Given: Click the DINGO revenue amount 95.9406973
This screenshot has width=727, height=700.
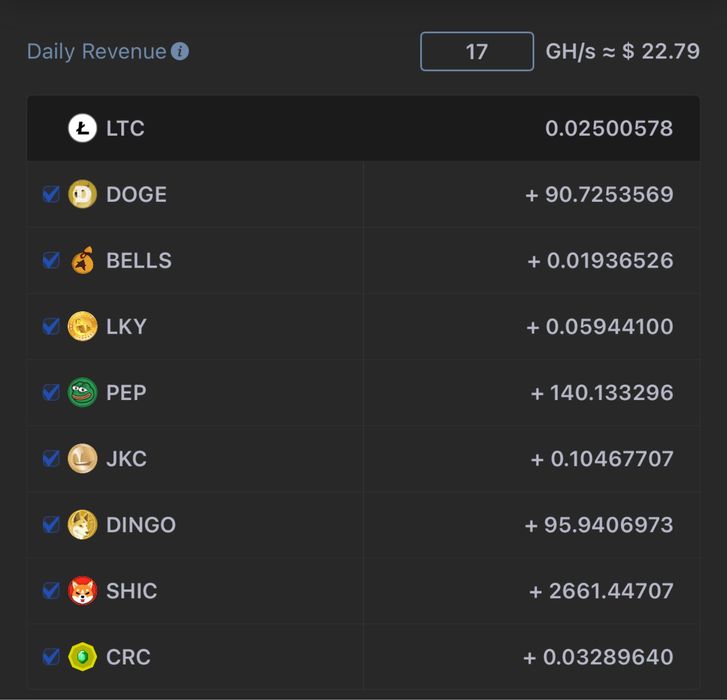Looking at the screenshot, I should click(x=609, y=524).
